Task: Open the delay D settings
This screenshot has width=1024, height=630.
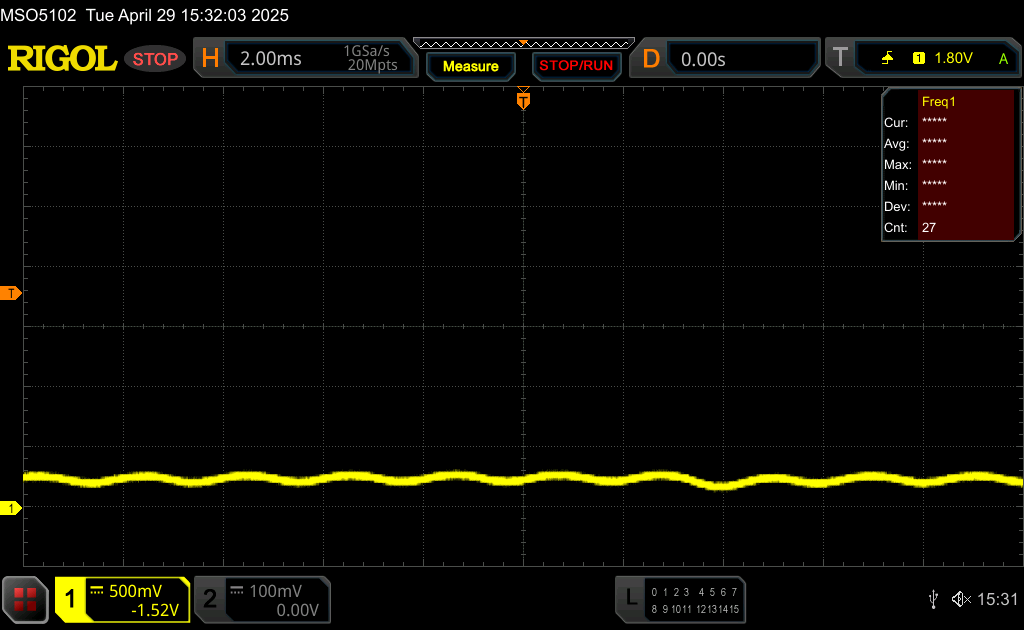Action: coord(651,59)
